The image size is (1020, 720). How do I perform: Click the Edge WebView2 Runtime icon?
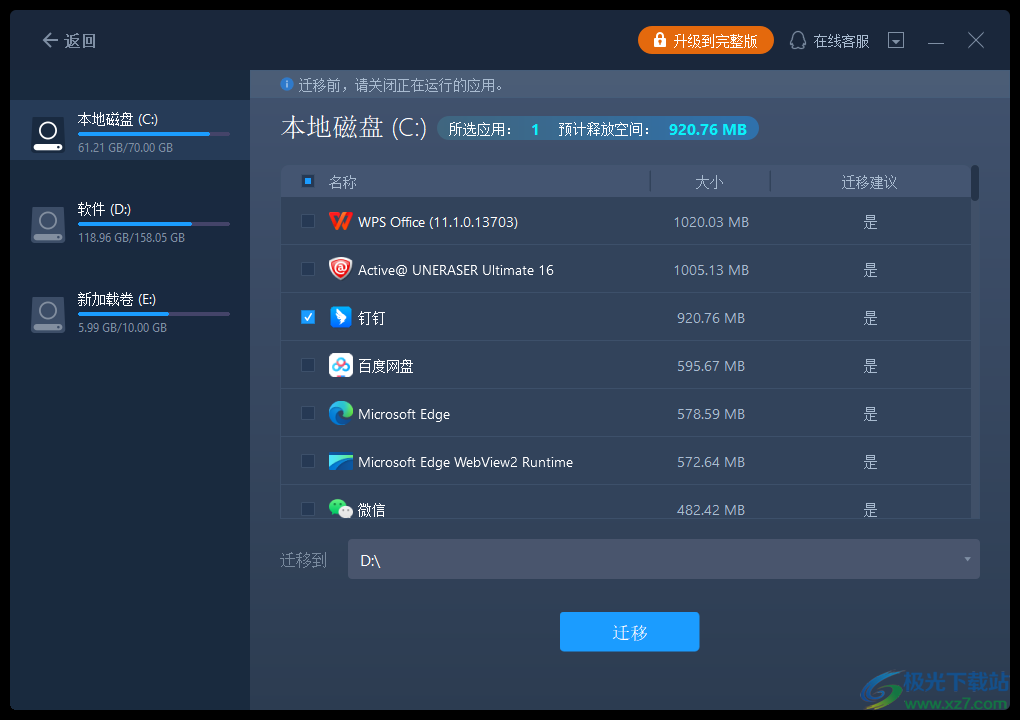[340, 462]
